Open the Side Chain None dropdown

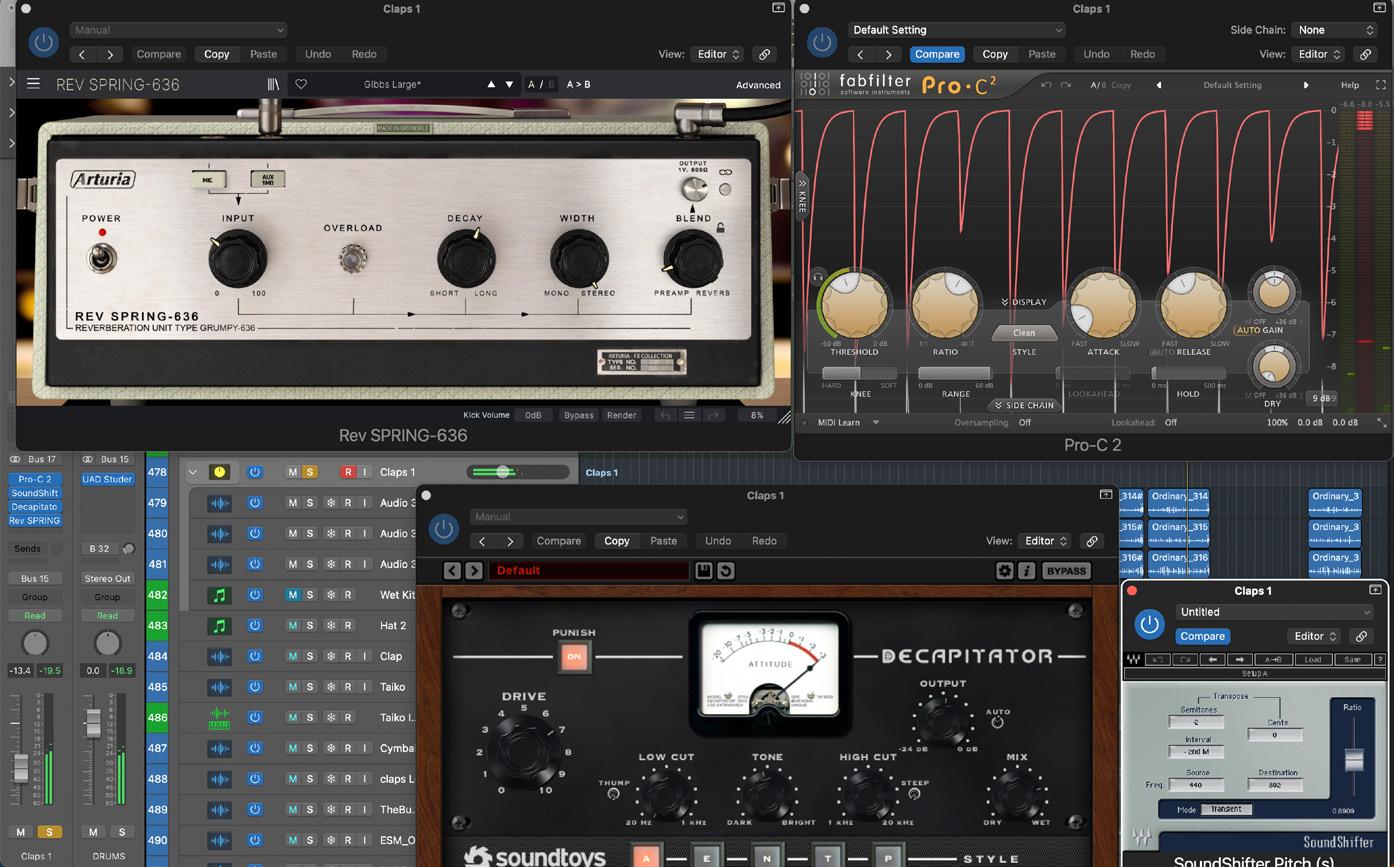coord(1334,30)
